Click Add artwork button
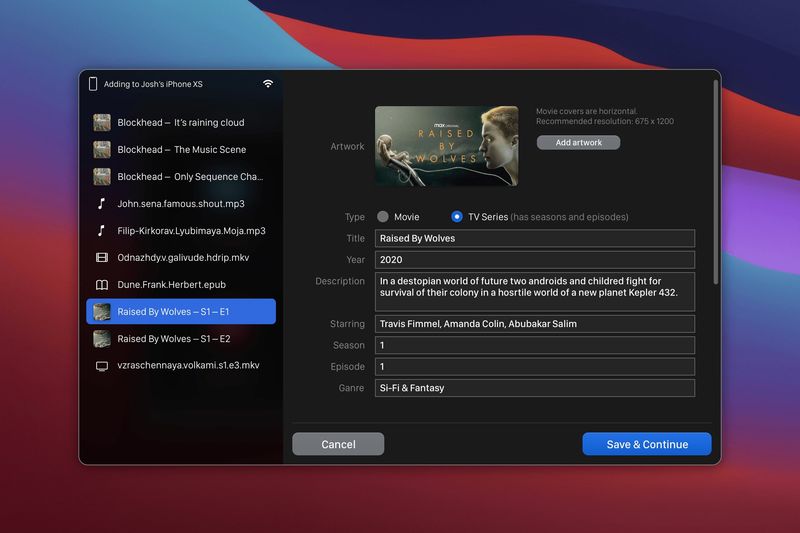This screenshot has height=533, width=800. [579, 142]
